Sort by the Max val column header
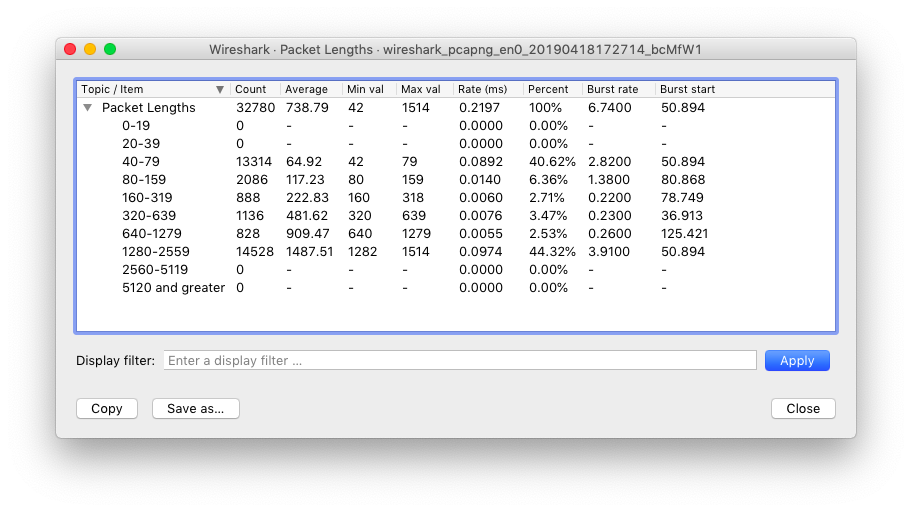The height and width of the screenshot is (512, 912). [425, 89]
